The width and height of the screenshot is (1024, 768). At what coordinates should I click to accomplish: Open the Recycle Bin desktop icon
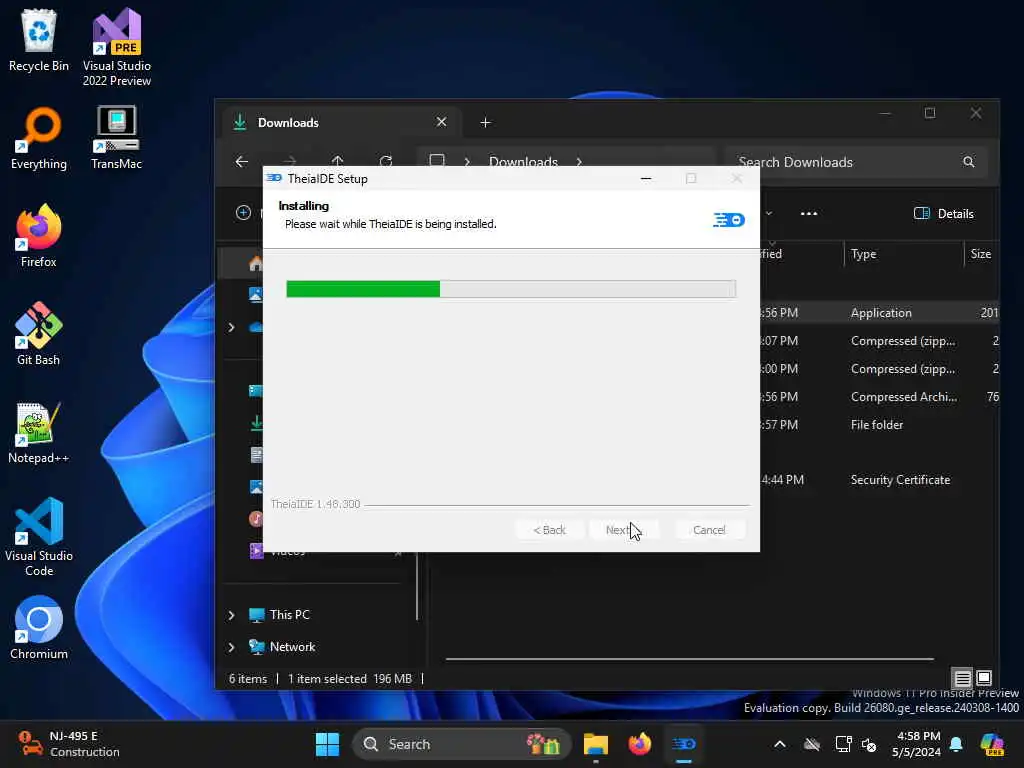click(x=39, y=40)
